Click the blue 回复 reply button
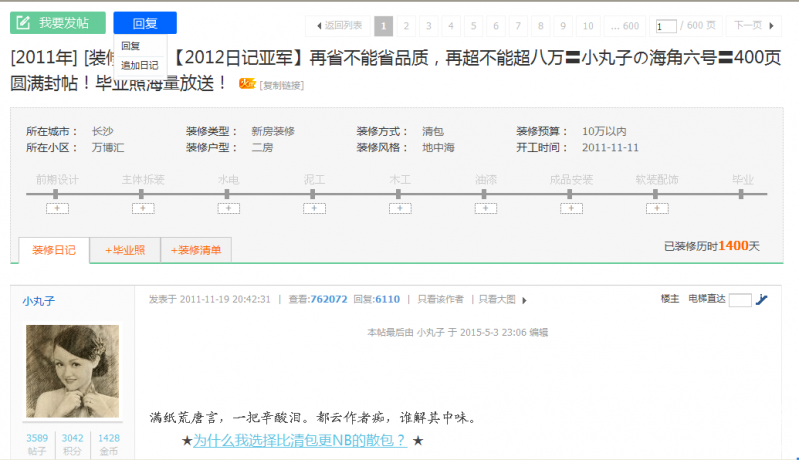The width and height of the screenshot is (799, 460). pos(145,23)
